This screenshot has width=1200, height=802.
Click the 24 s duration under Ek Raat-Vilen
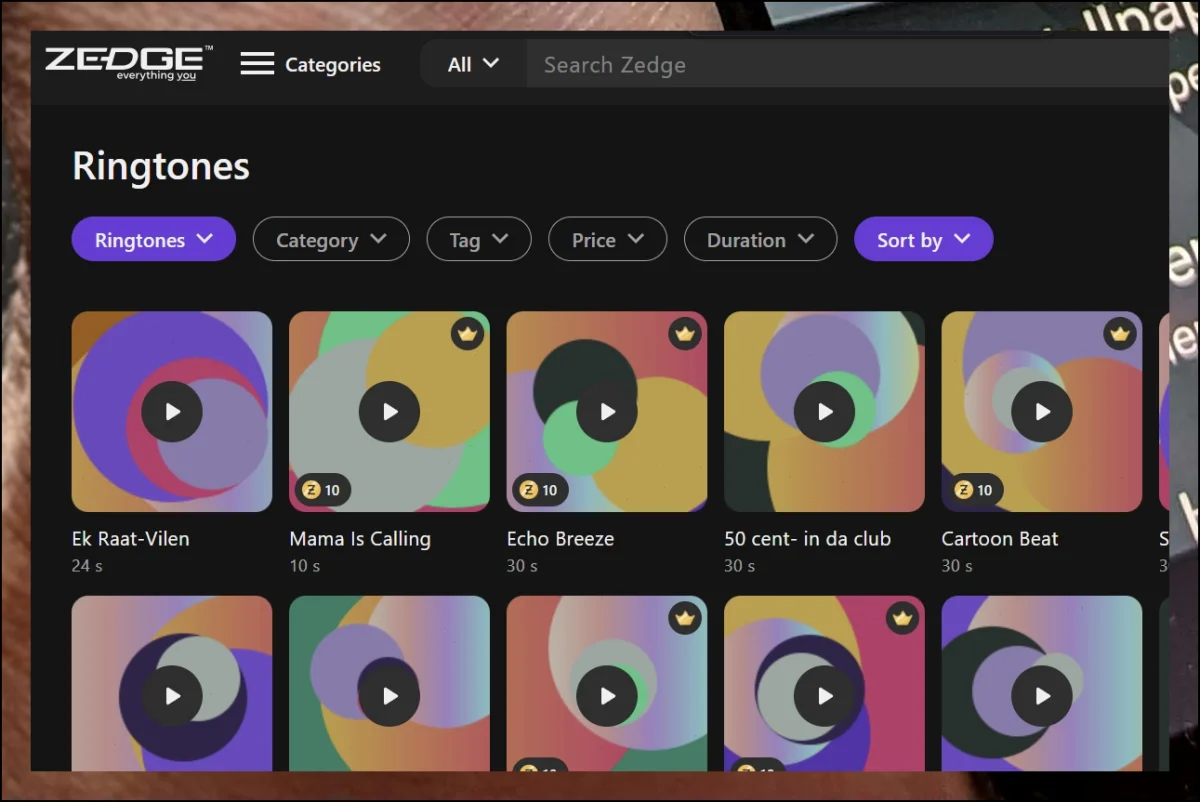tap(87, 566)
